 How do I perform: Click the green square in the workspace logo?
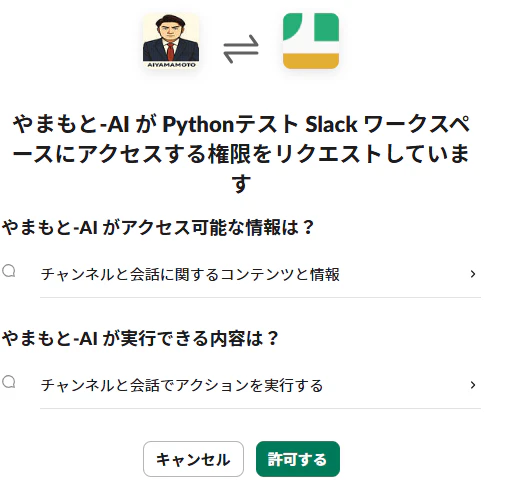pyautogui.click(x=326, y=27)
